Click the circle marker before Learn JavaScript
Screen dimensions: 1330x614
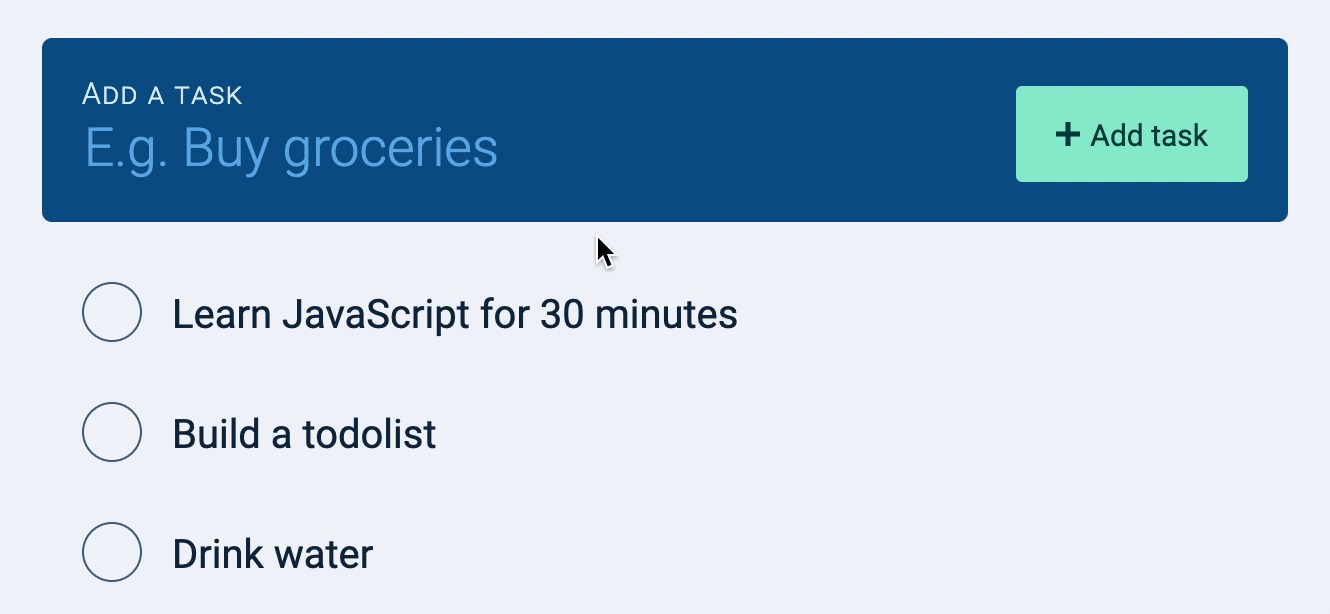pos(112,314)
